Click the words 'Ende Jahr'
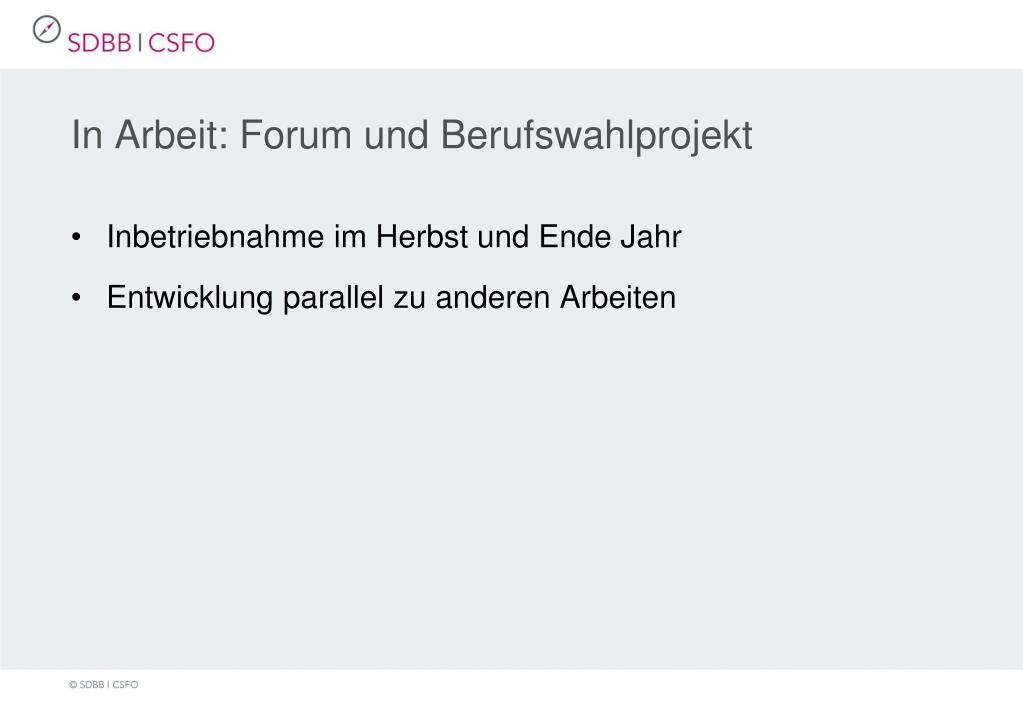 [x=610, y=236]
